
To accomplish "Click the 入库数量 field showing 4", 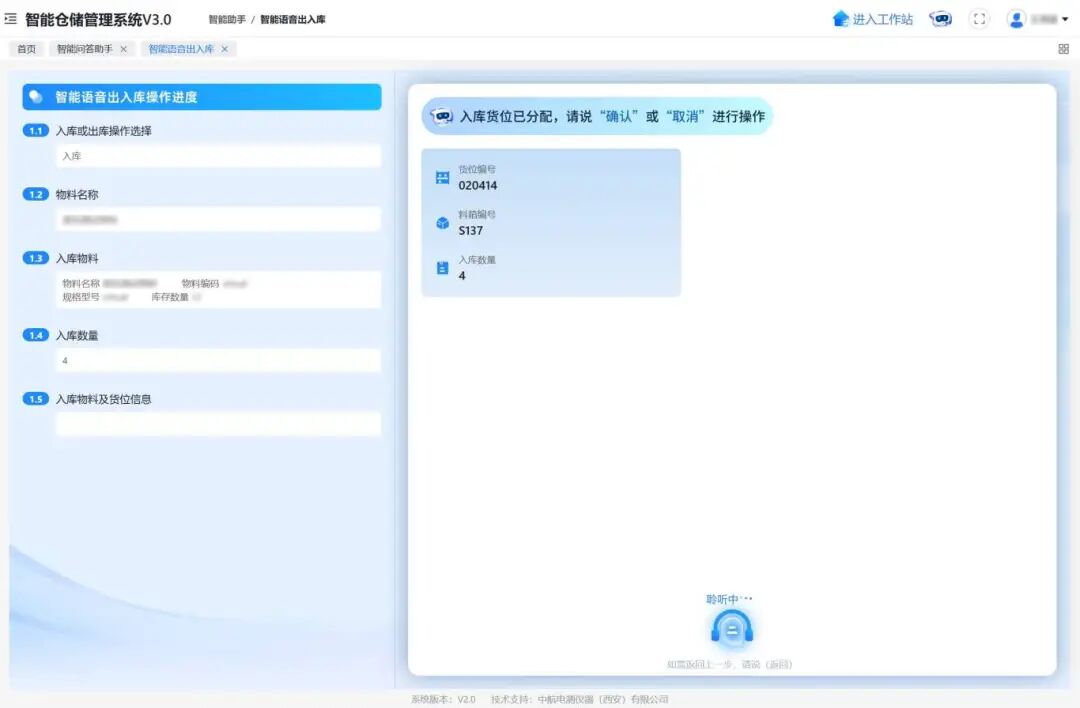I will click(218, 360).
